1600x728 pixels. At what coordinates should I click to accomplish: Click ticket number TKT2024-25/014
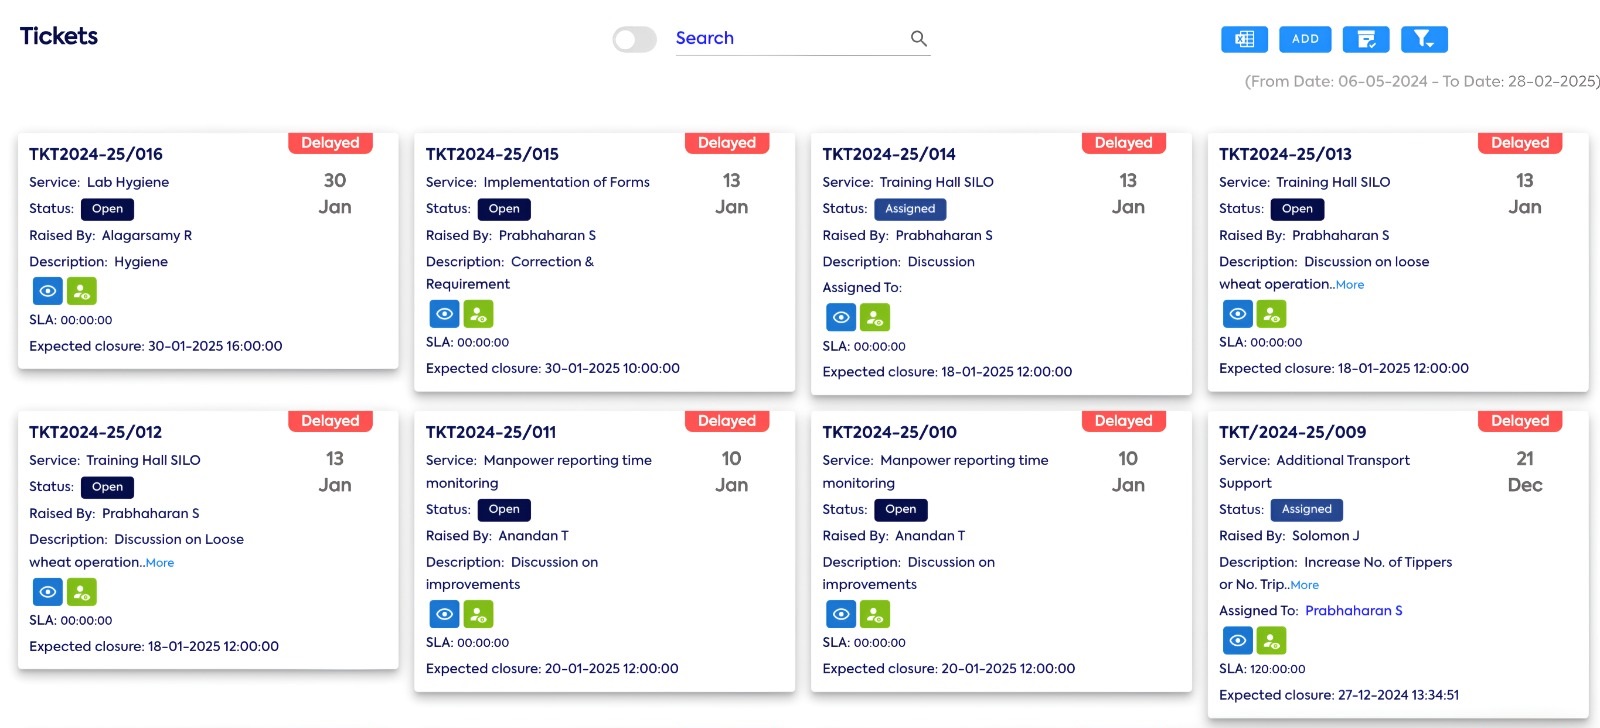coord(889,154)
